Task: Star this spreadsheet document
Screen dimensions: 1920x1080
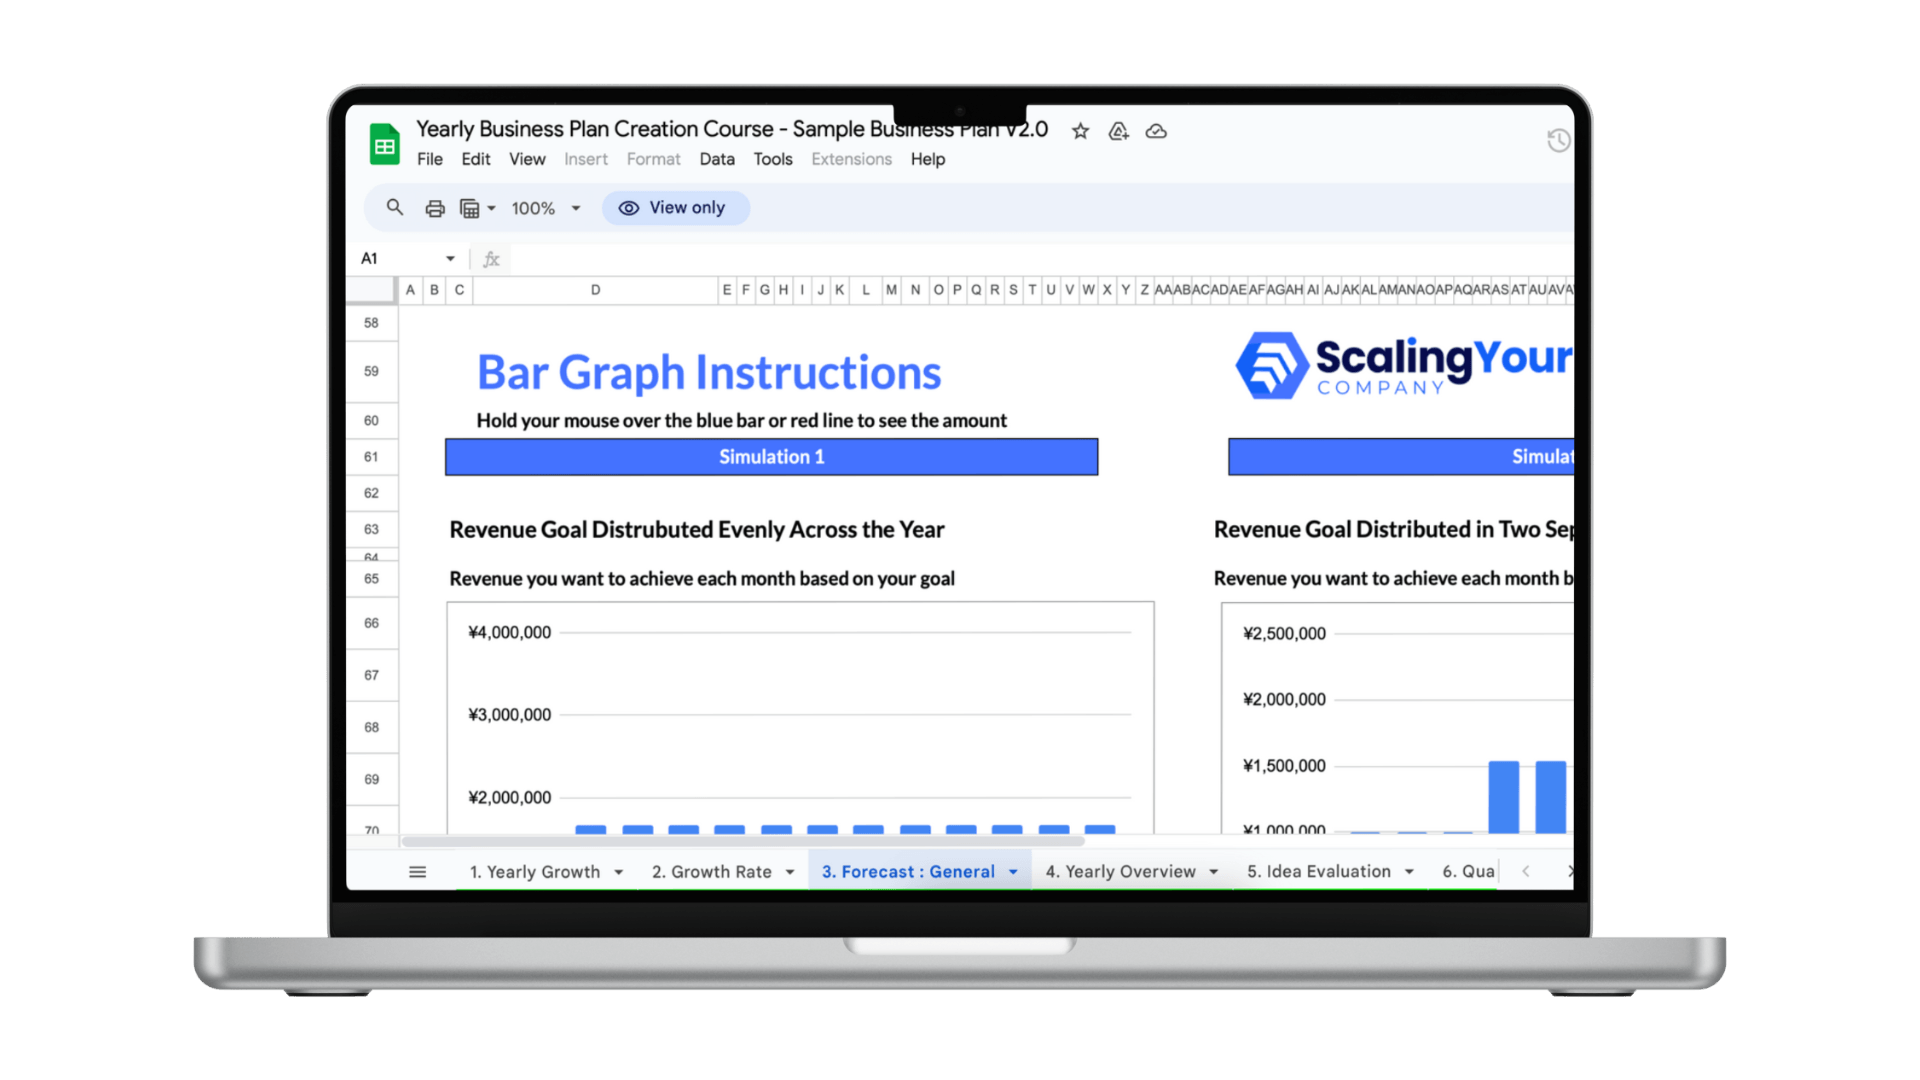Action: (x=1080, y=131)
